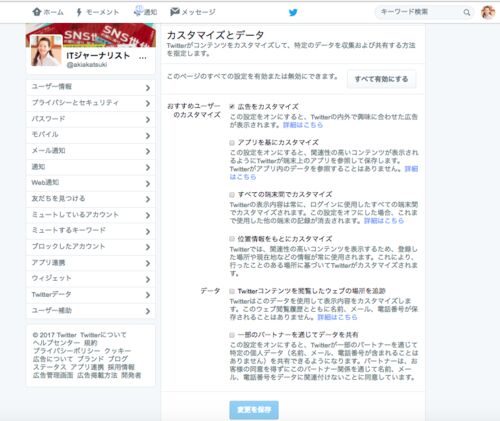Image resolution: width=500 pixels, height=421 pixels.
Task: Open Moments lightning bolt icon
Action: 79,12
